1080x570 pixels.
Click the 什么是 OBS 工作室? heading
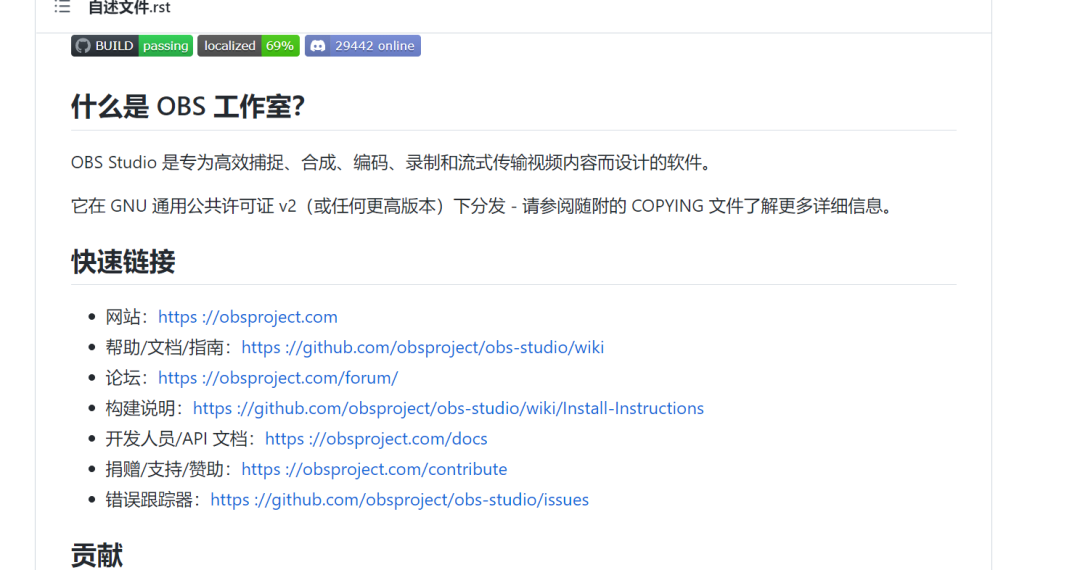coord(188,107)
